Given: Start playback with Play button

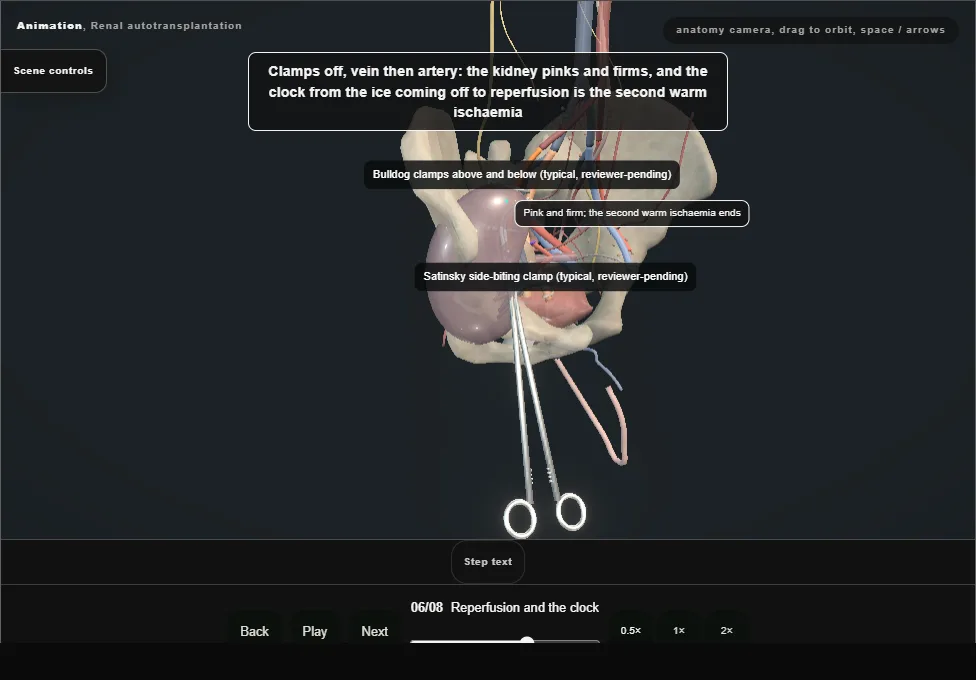Looking at the screenshot, I should [x=314, y=631].
